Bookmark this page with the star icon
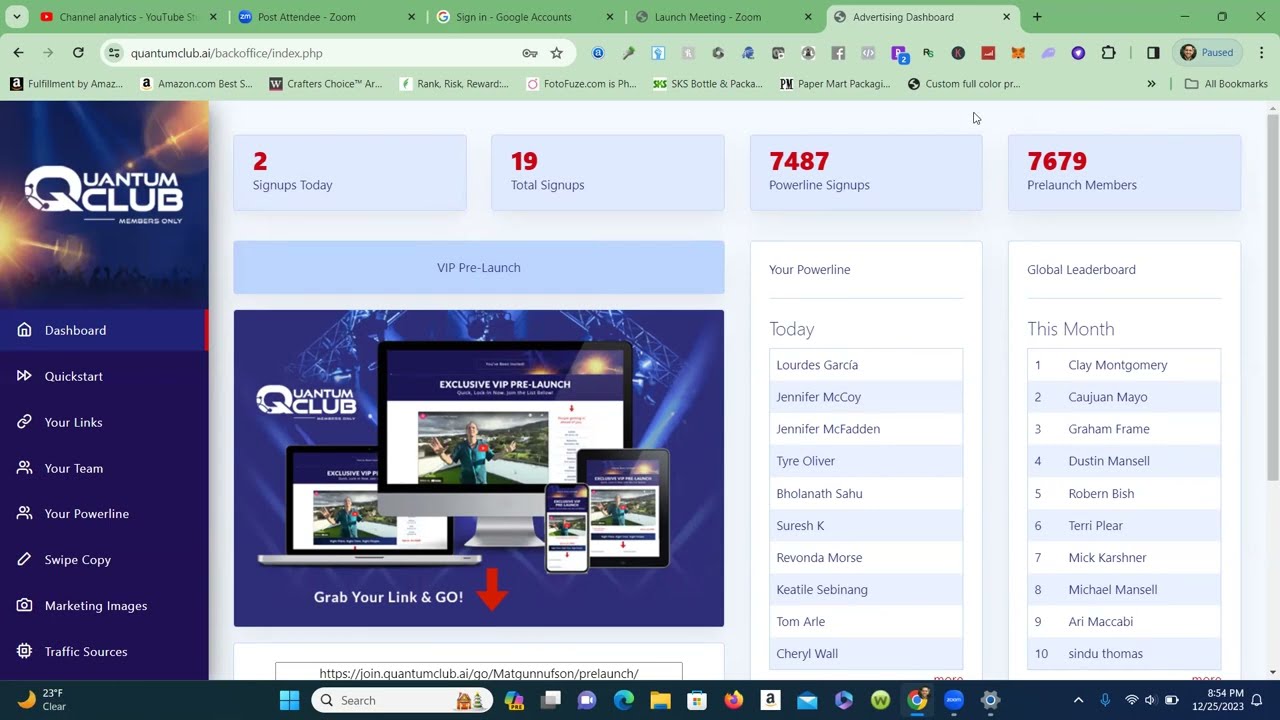 [557, 53]
